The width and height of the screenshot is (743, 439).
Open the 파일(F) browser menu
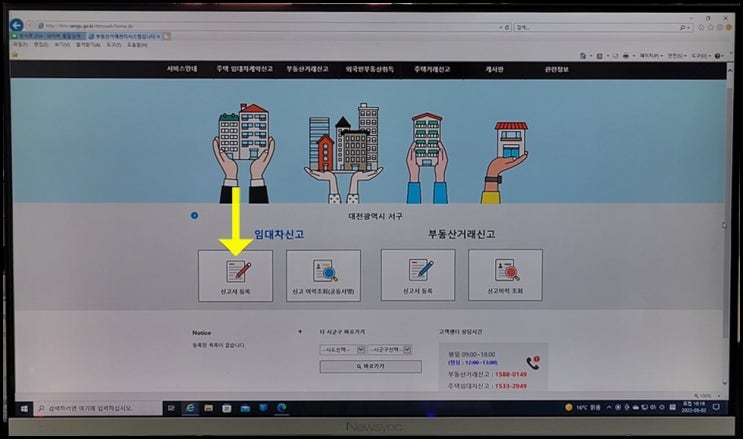pos(20,45)
